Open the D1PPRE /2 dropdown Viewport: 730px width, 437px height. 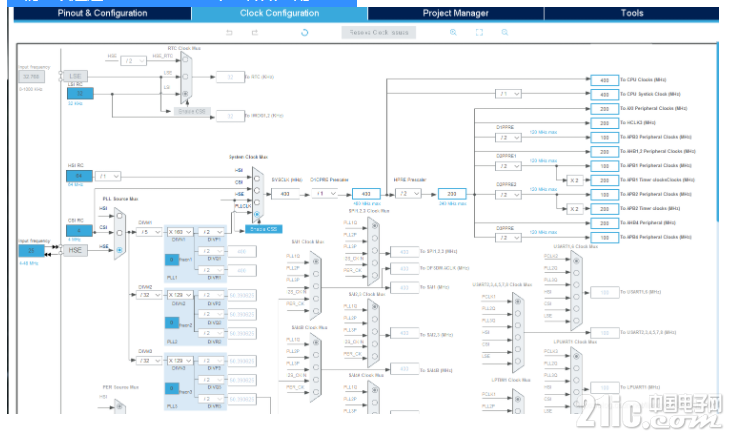508,138
